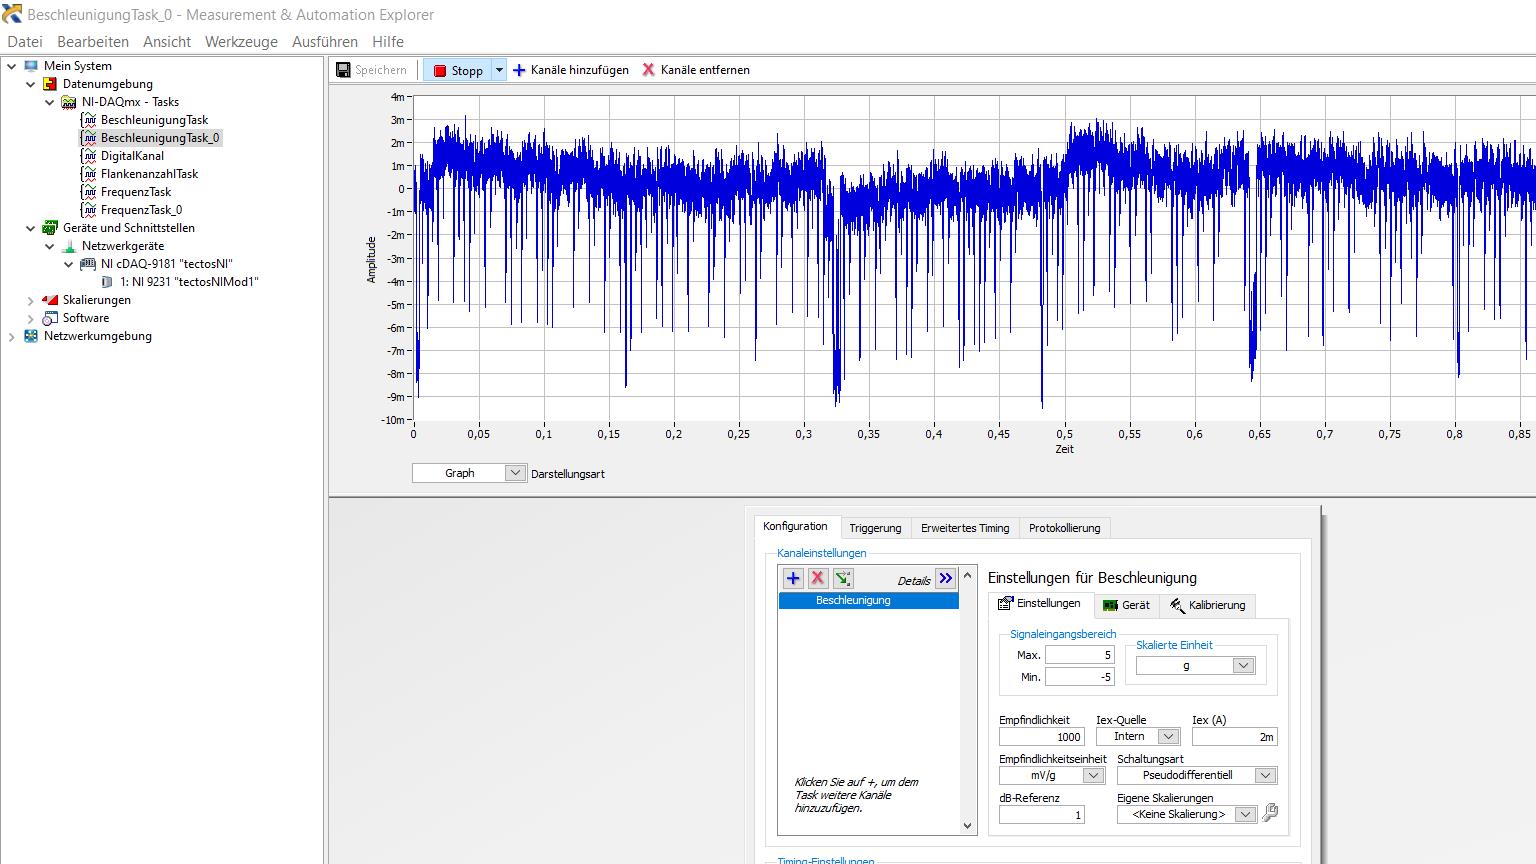Collapse the Datenumgebung tree node
Screen dimensions: 1536x864
31,84
